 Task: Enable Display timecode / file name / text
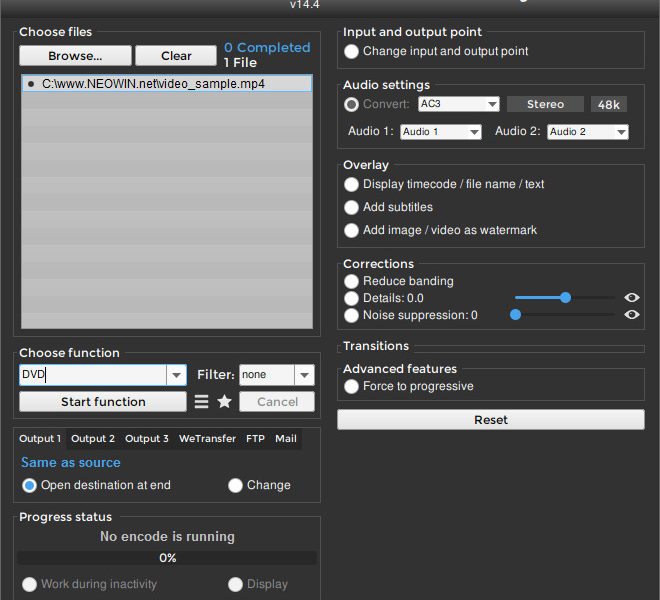[352, 184]
